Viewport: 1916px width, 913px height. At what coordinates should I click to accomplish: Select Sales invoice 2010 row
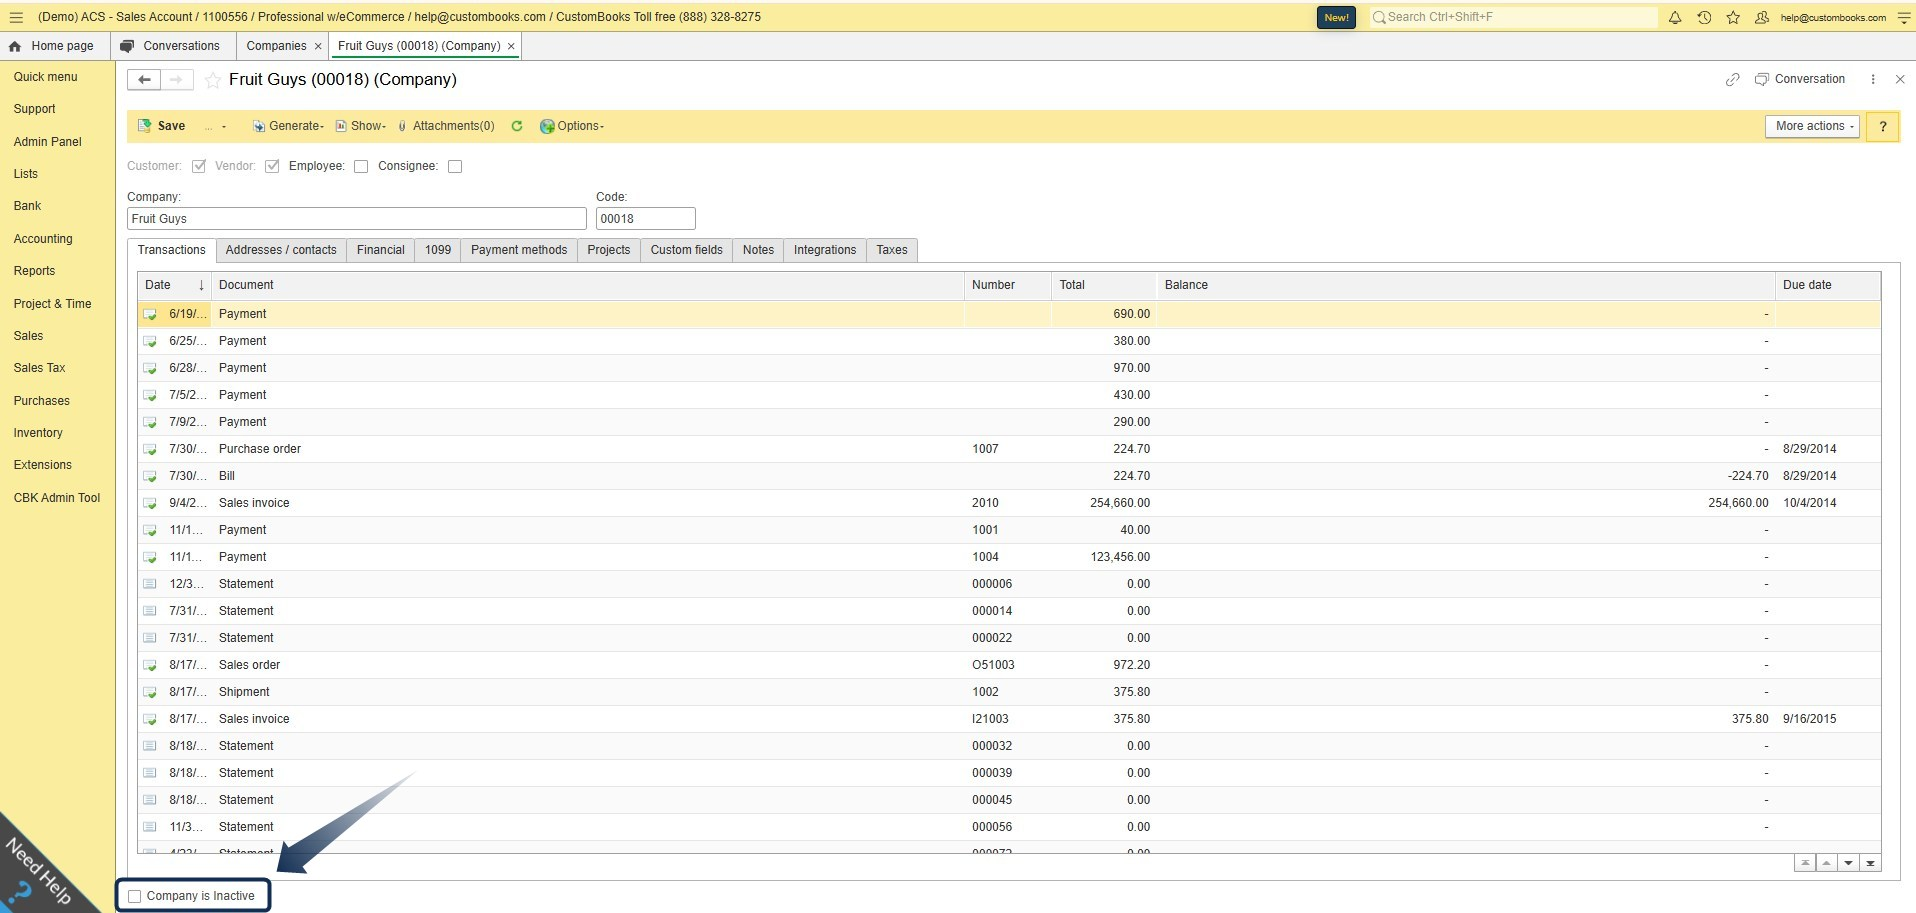pyautogui.click(x=1009, y=503)
